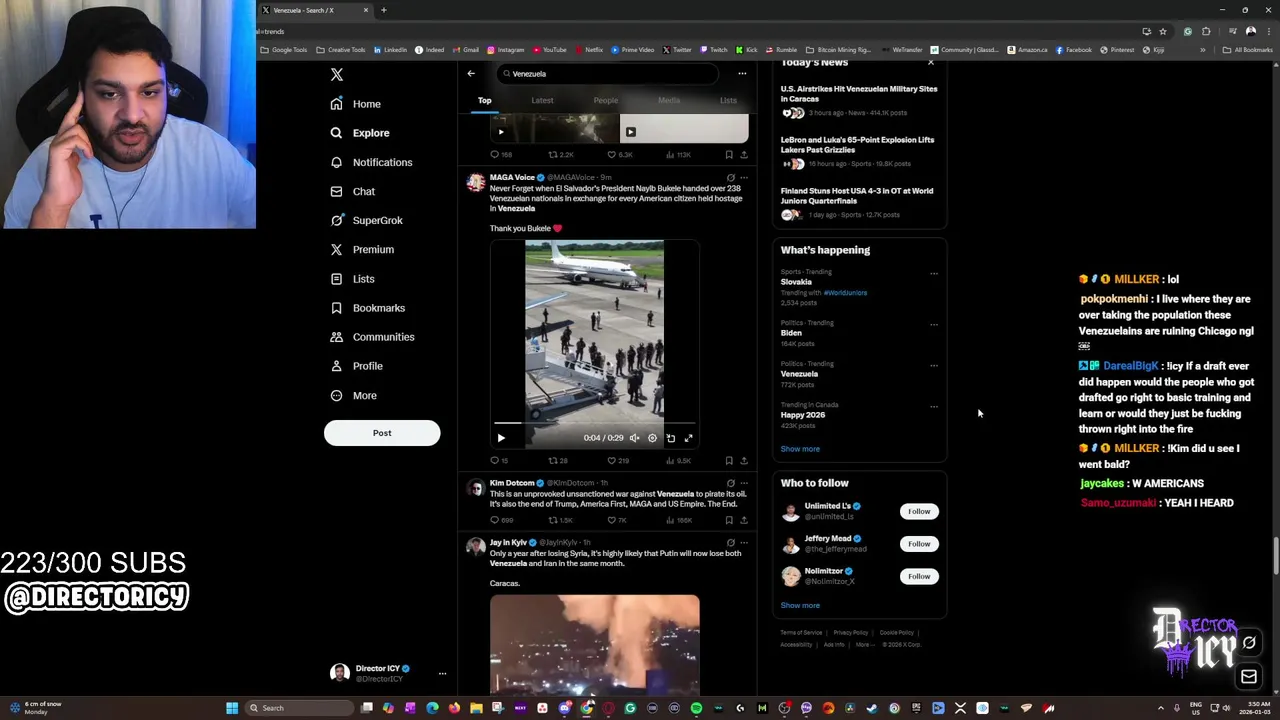This screenshot has width=1280, height=720.
Task: Switch to the Lists tab
Action: 728,100
